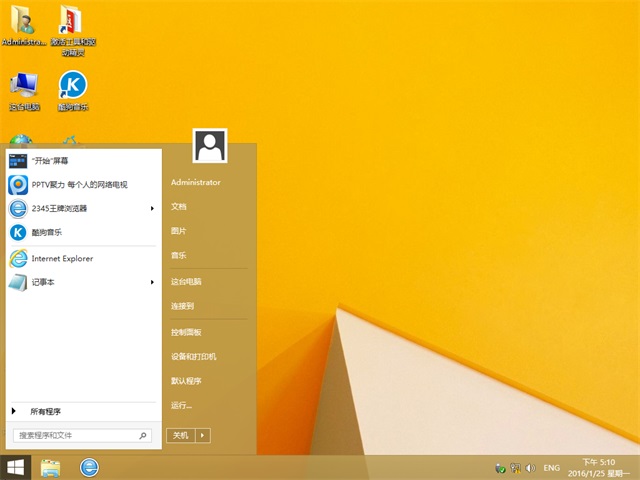Launch 酷狗音乐 in the Start menu list
640x480 pixels.
click(50, 233)
